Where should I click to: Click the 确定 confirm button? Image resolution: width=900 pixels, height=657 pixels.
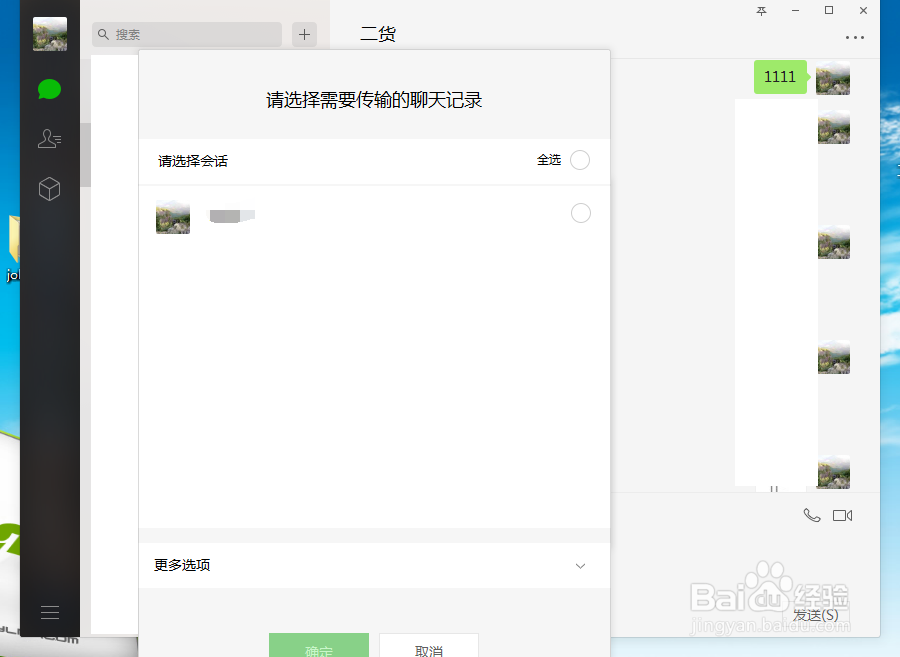pyautogui.click(x=318, y=650)
